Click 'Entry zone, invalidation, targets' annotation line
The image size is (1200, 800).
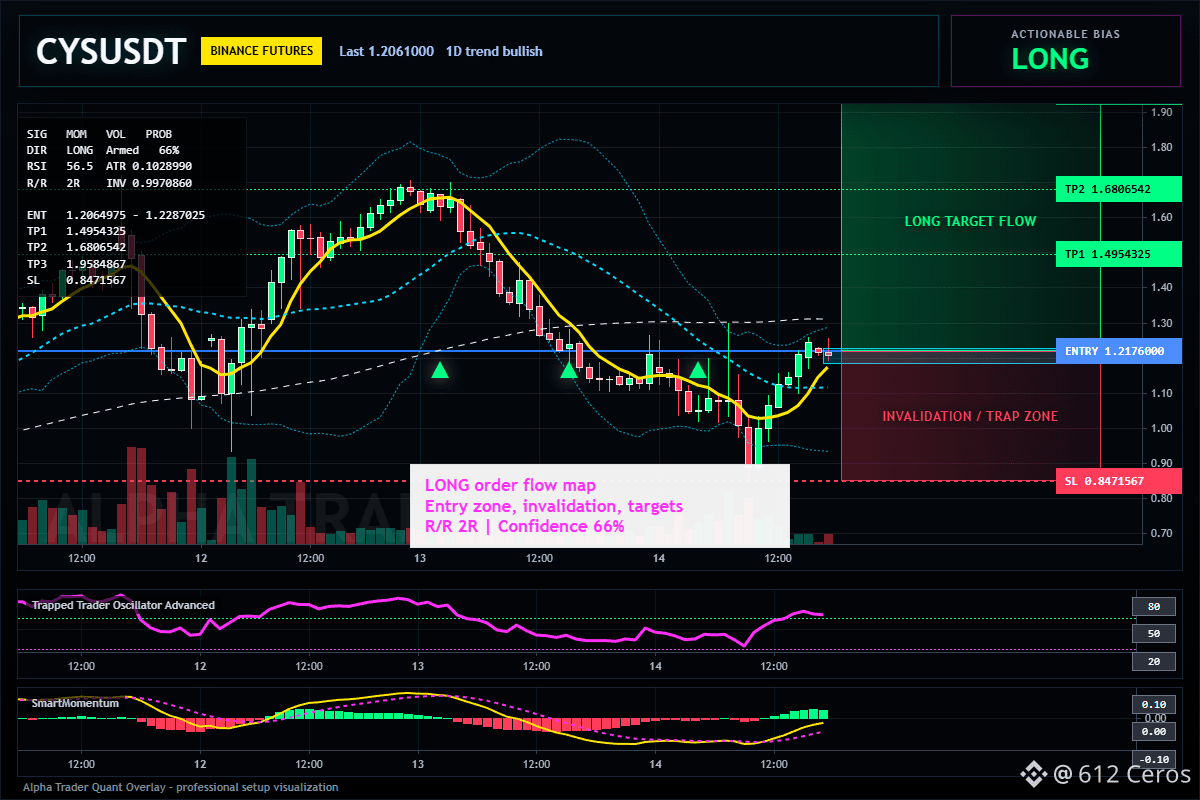click(554, 506)
